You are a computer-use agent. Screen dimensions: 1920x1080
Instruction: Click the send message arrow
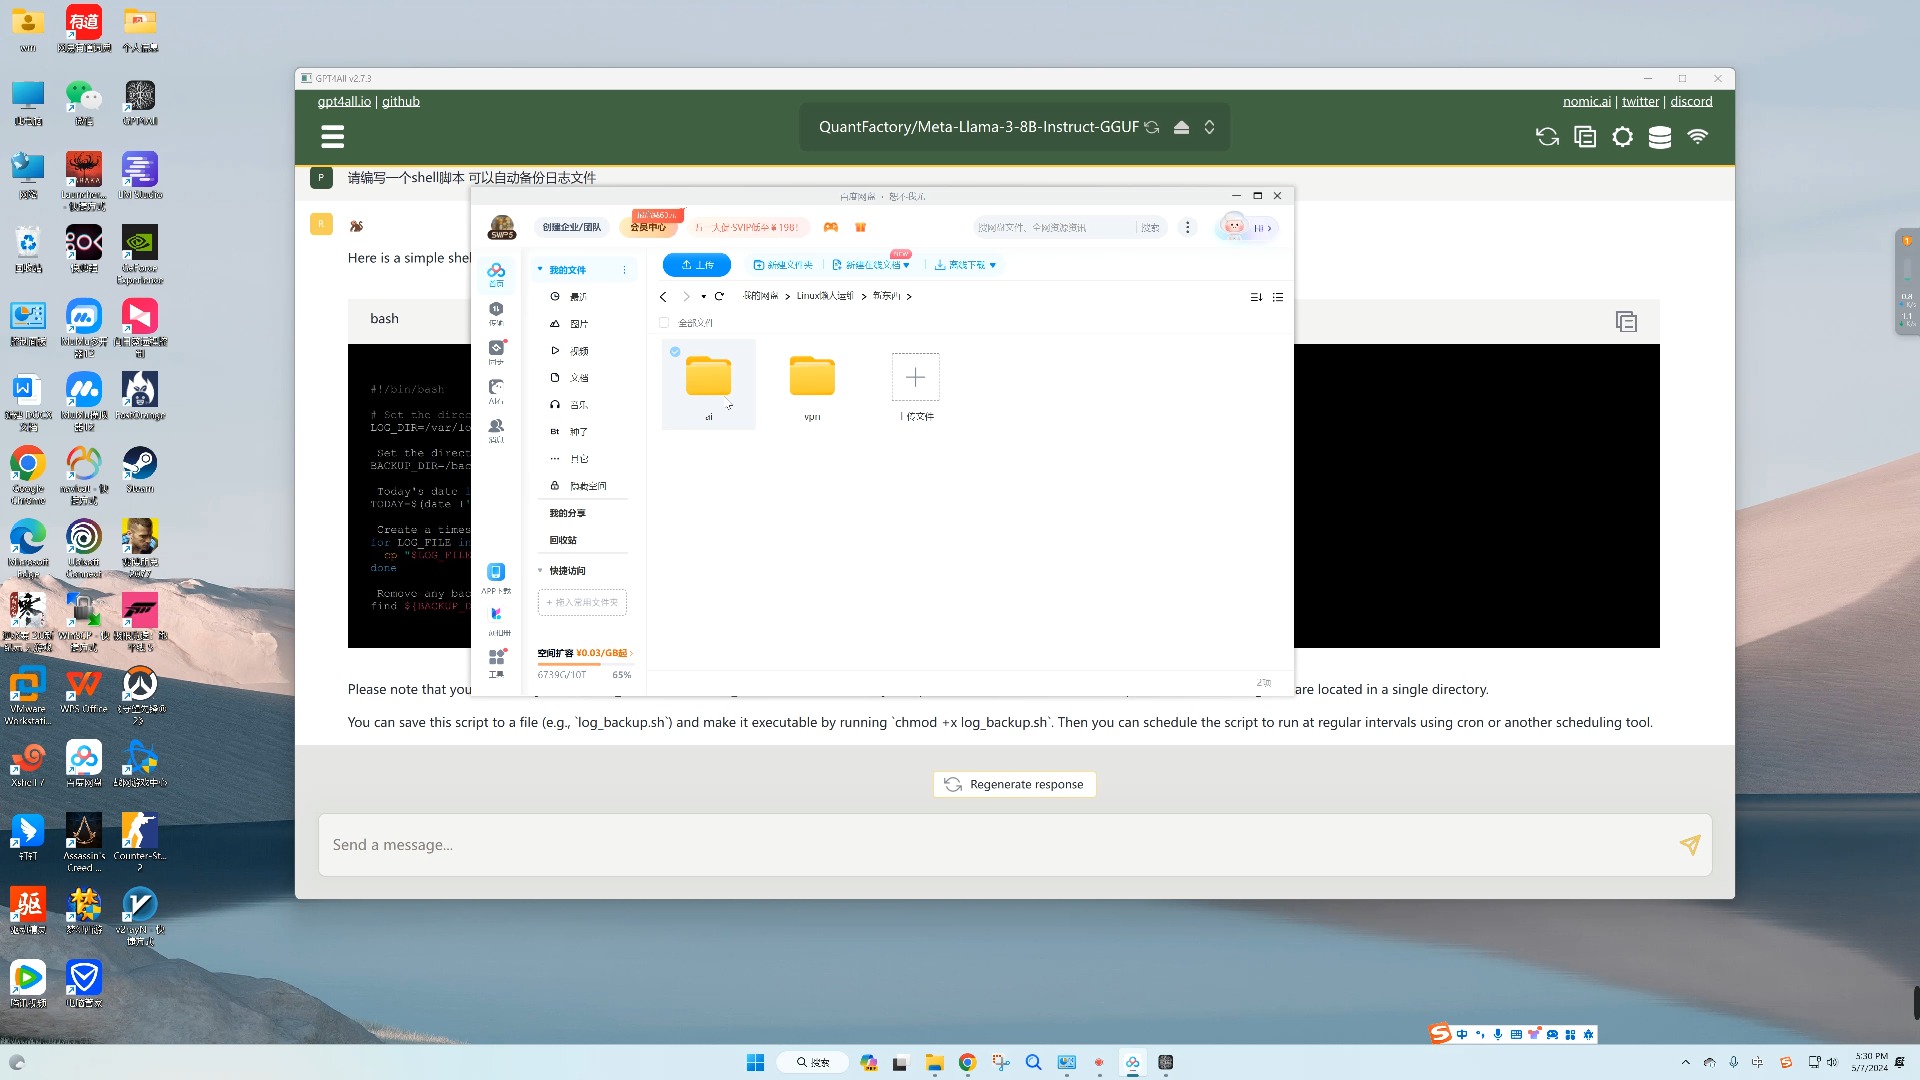click(1690, 845)
